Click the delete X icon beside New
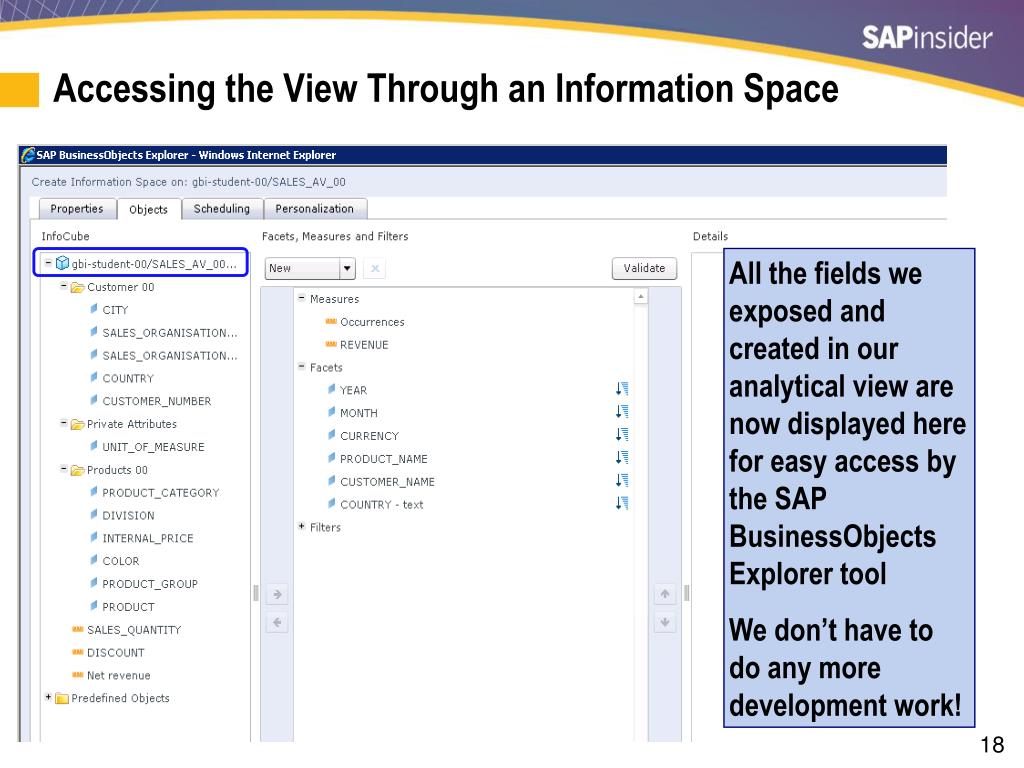The image size is (1024, 768). [x=375, y=268]
